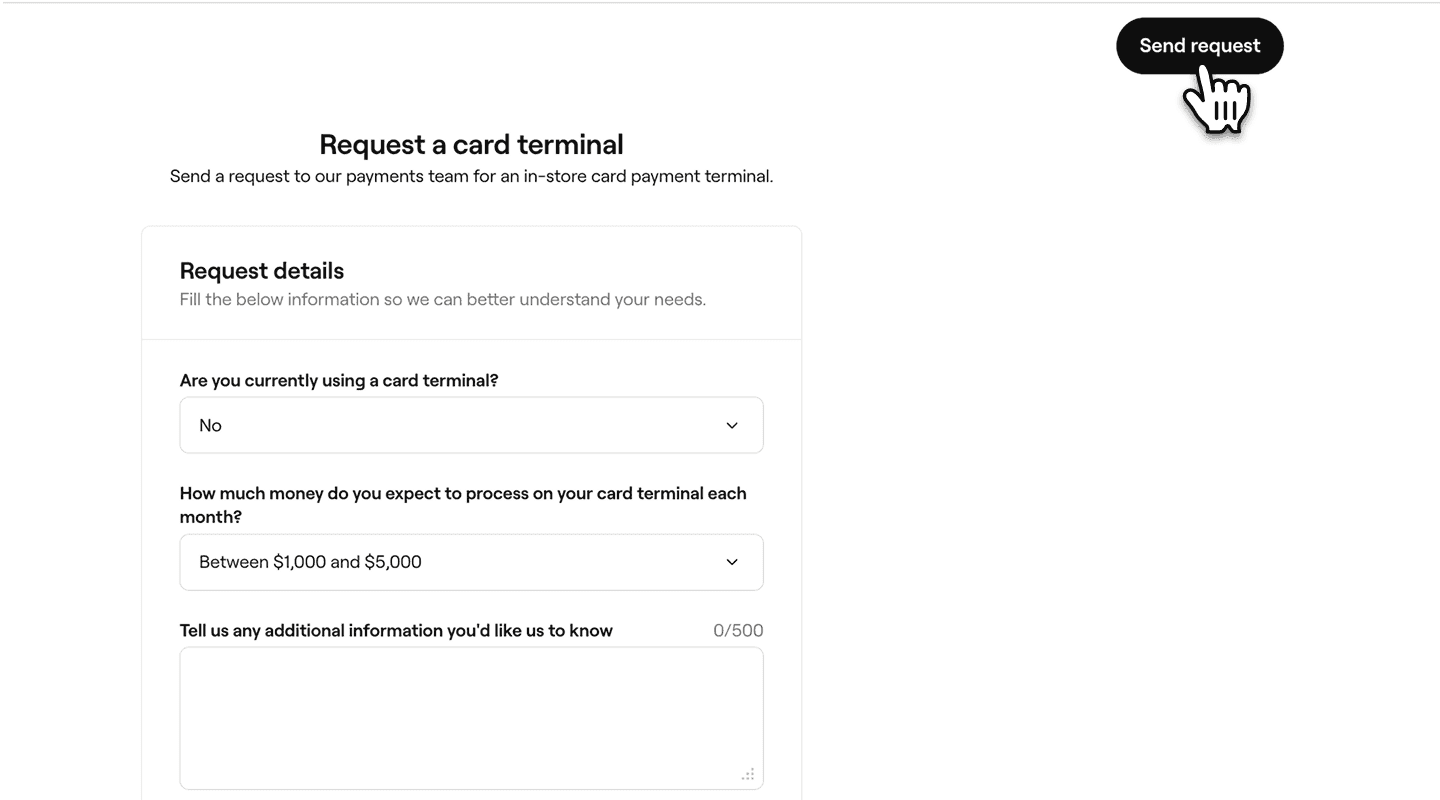The height and width of the screenshot is (800, 1440).
Task: Grab the text area resize handle
Action: coord(748,775)
